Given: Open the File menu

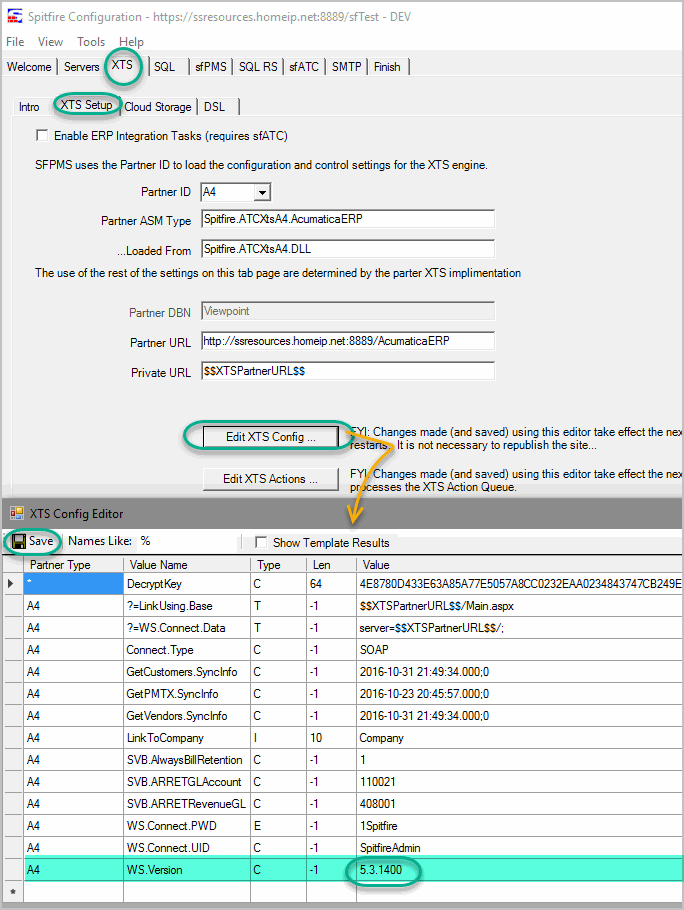Looking at the screenshot, I should point(15,42).
